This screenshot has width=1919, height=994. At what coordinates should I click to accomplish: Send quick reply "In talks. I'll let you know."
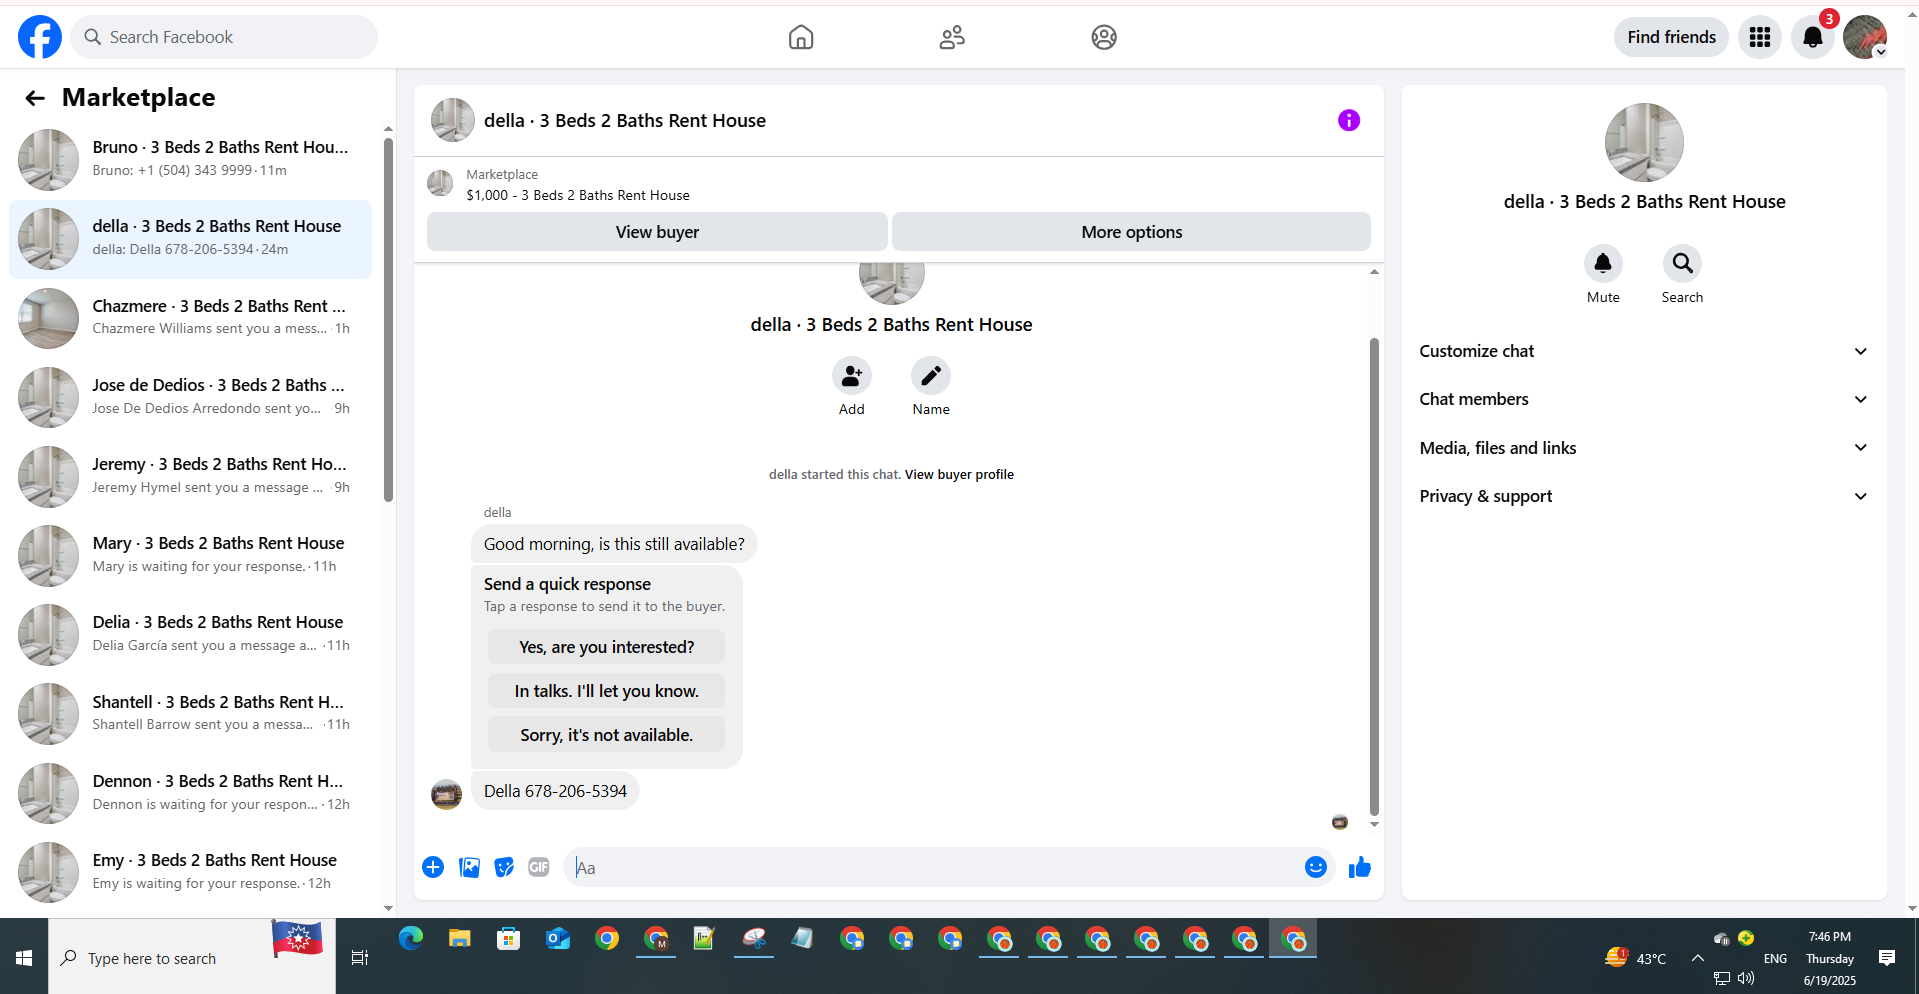pyautogui.click(x=606, y=691)
